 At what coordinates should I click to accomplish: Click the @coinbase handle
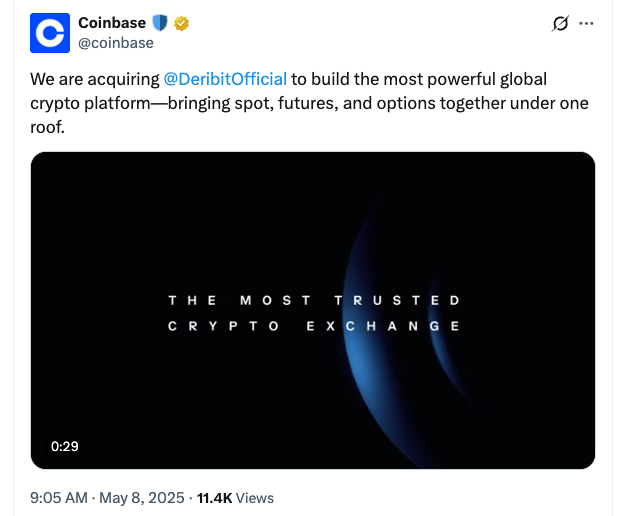tap(116, 43)
